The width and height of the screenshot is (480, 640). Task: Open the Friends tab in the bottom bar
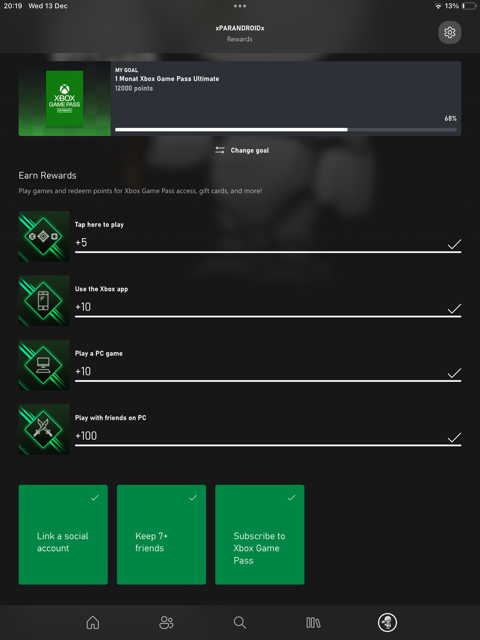(x=166, y=622)
